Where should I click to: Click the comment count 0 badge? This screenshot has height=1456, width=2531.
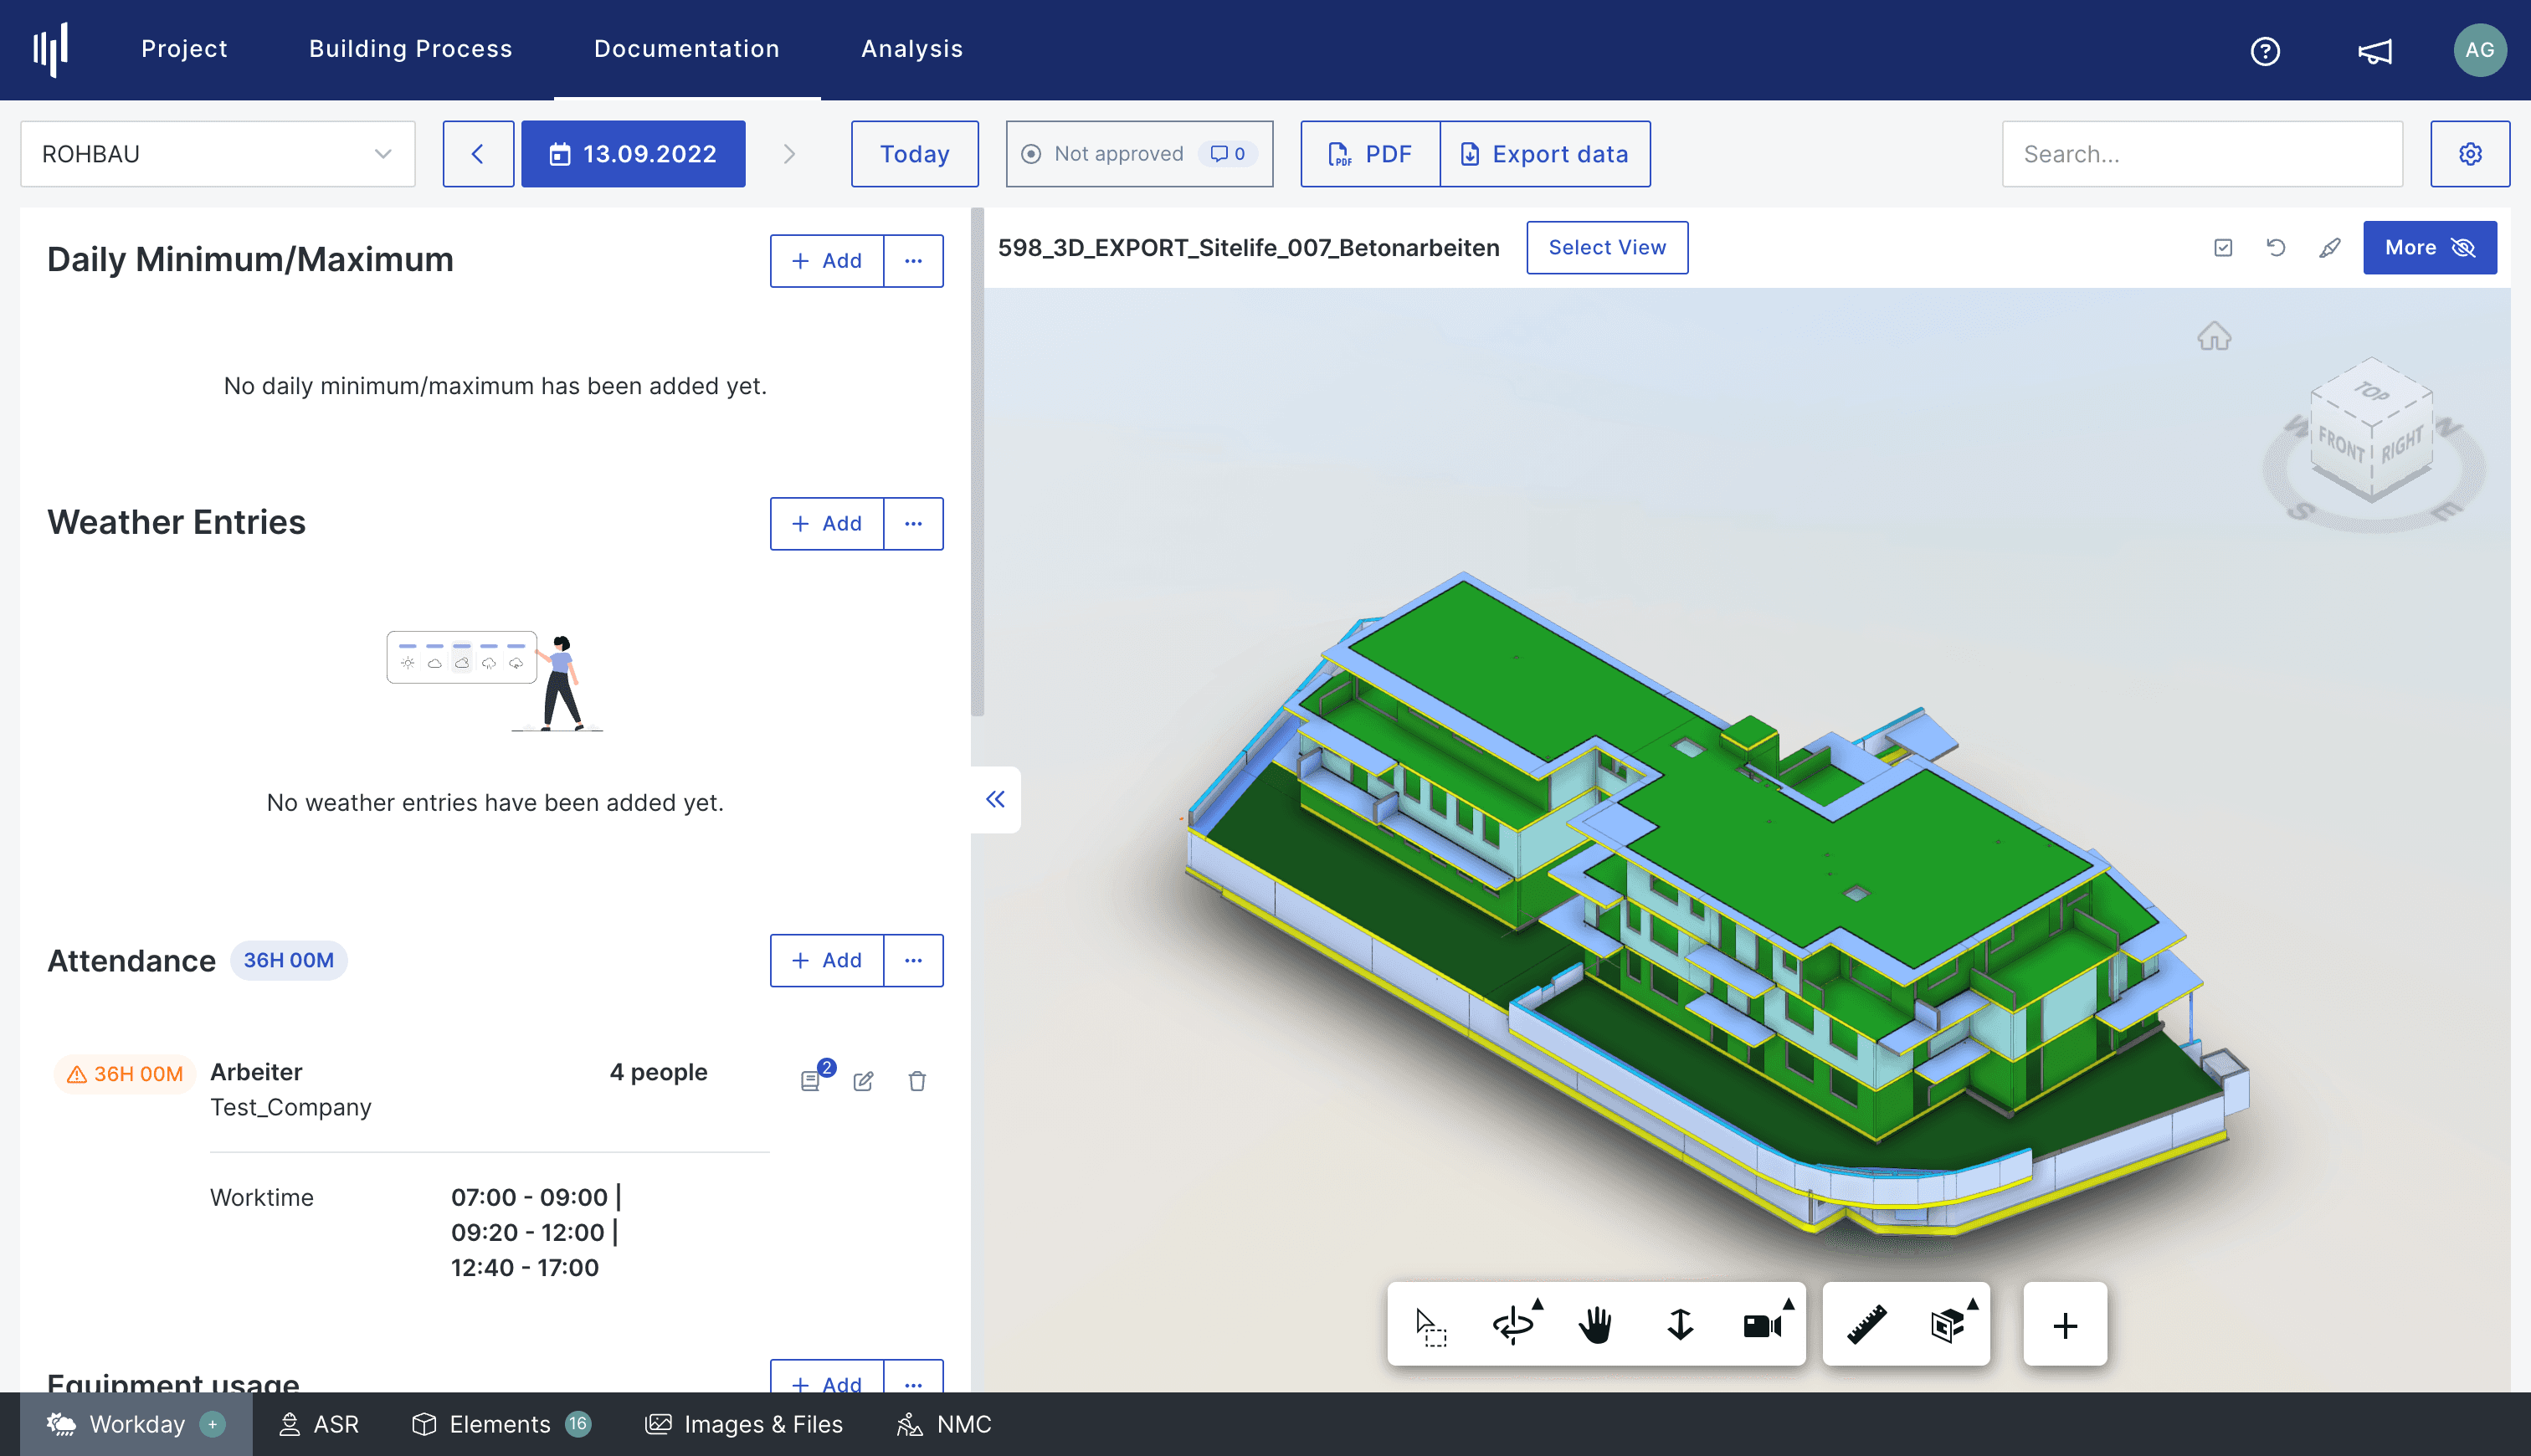pyautogui.click(x=1228, y=154)
